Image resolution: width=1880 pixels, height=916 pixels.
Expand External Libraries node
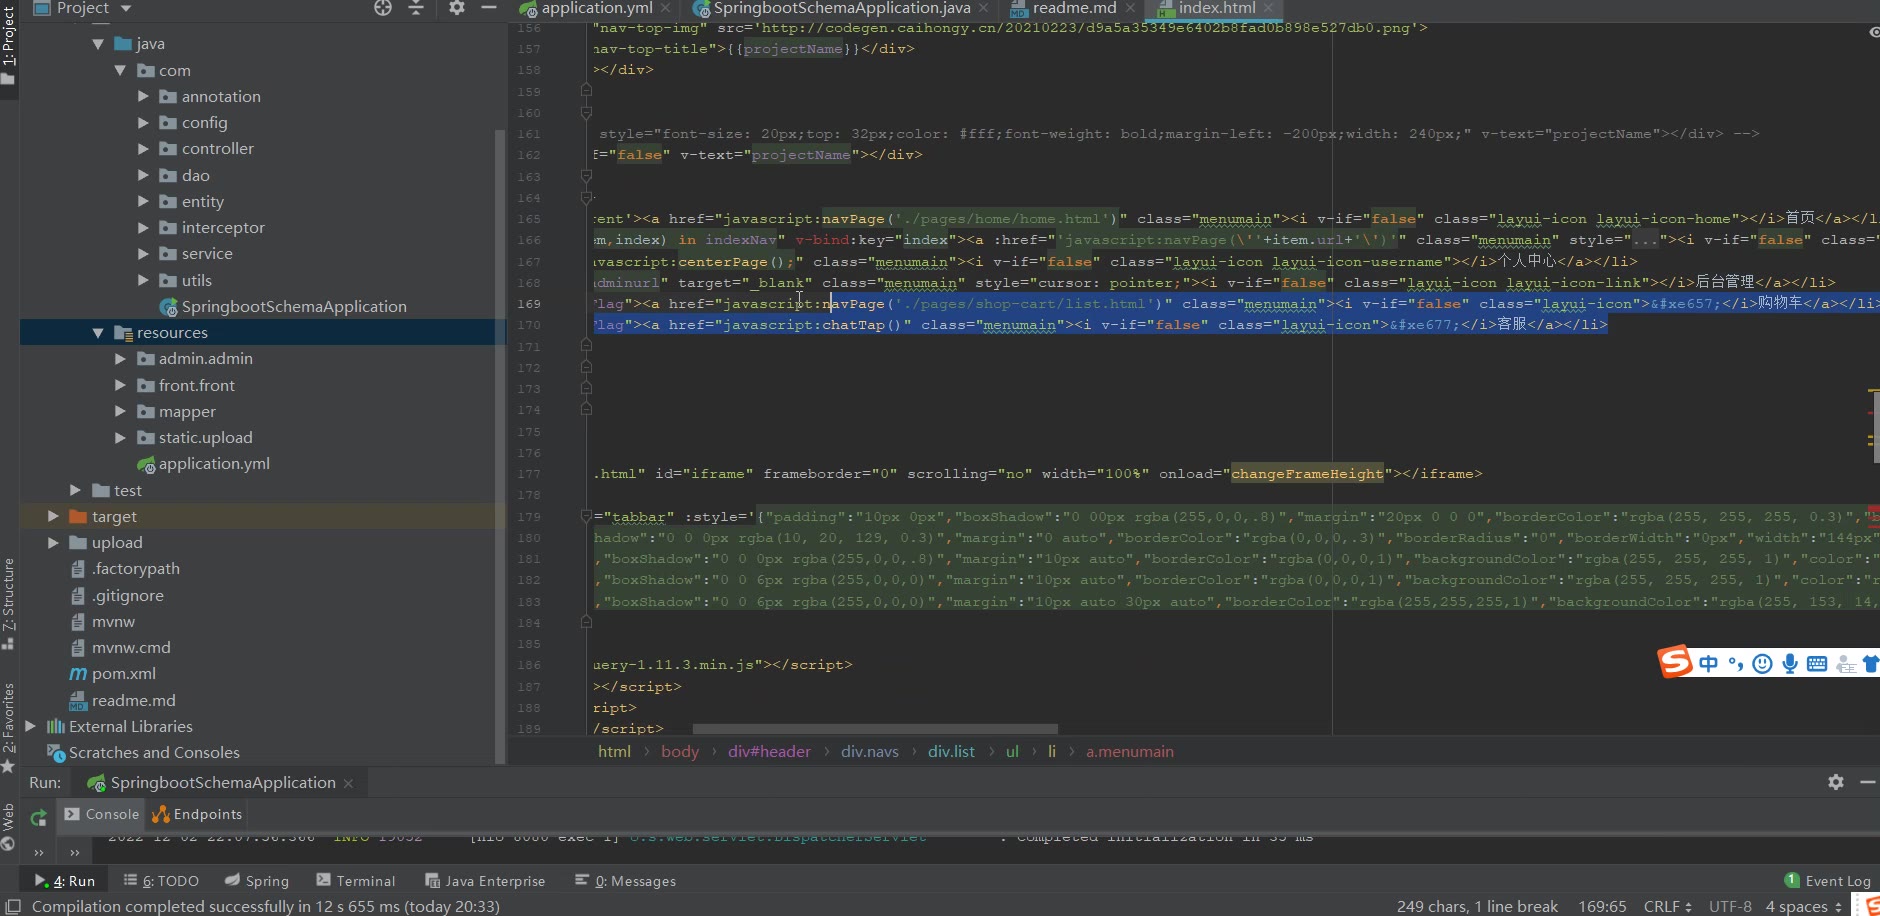tap(31, 727)
